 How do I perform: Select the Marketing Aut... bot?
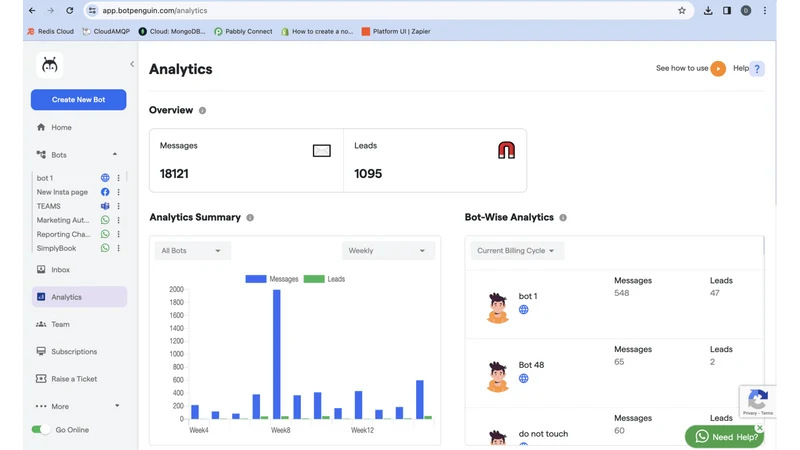[x=63, y=220]
